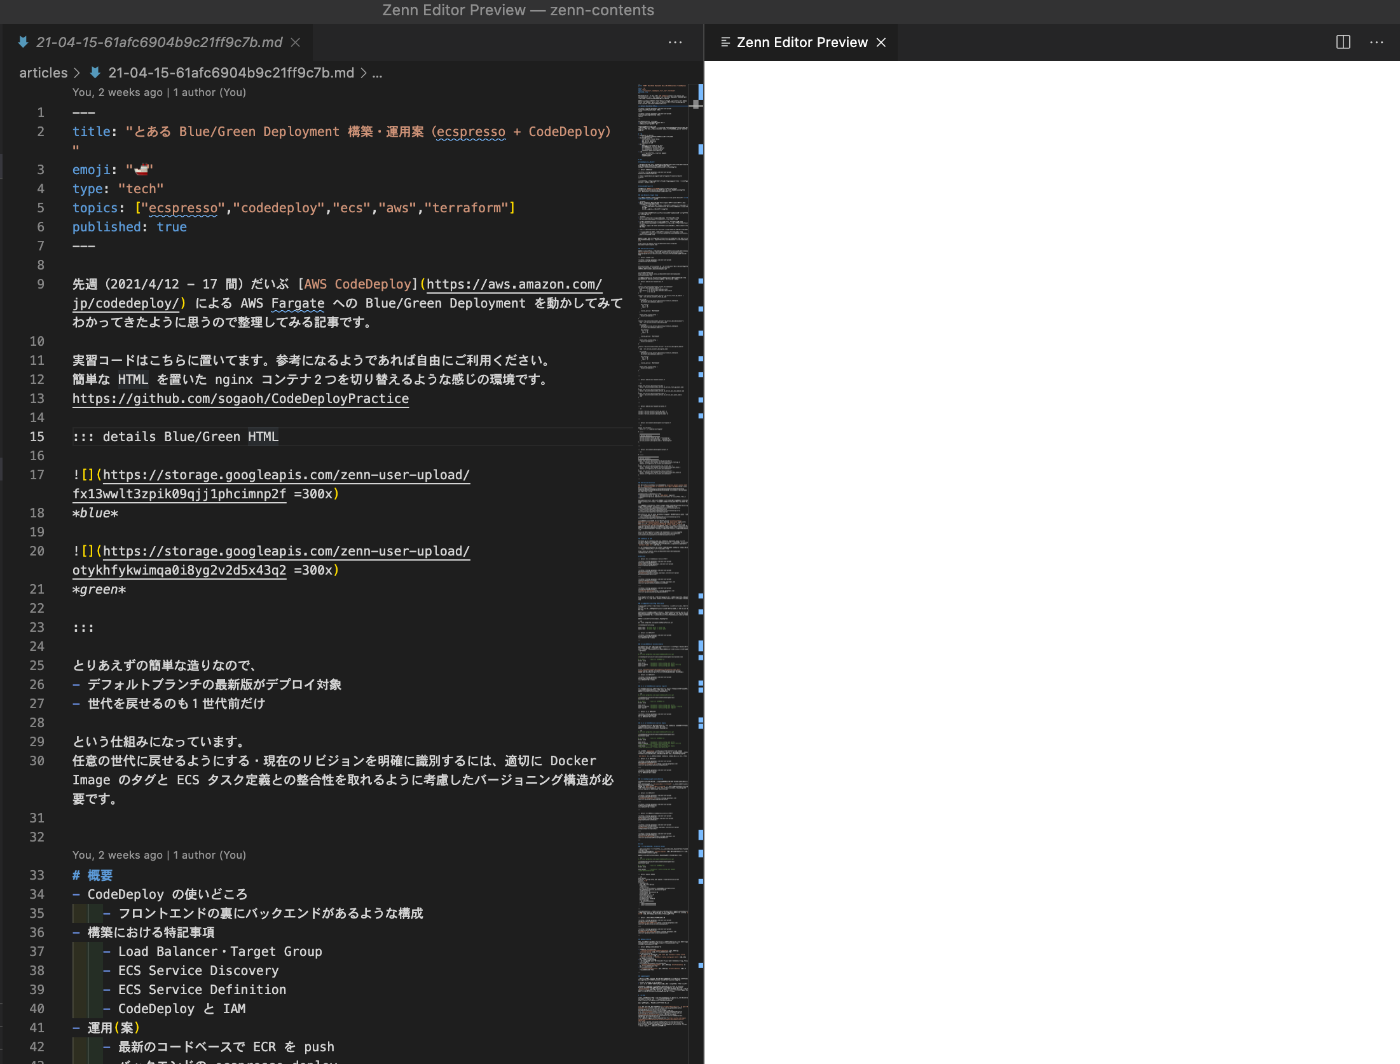Open the breadcrumb ellipsis symbol item
Screen dimensions: 1400x1064
point(377,73)
